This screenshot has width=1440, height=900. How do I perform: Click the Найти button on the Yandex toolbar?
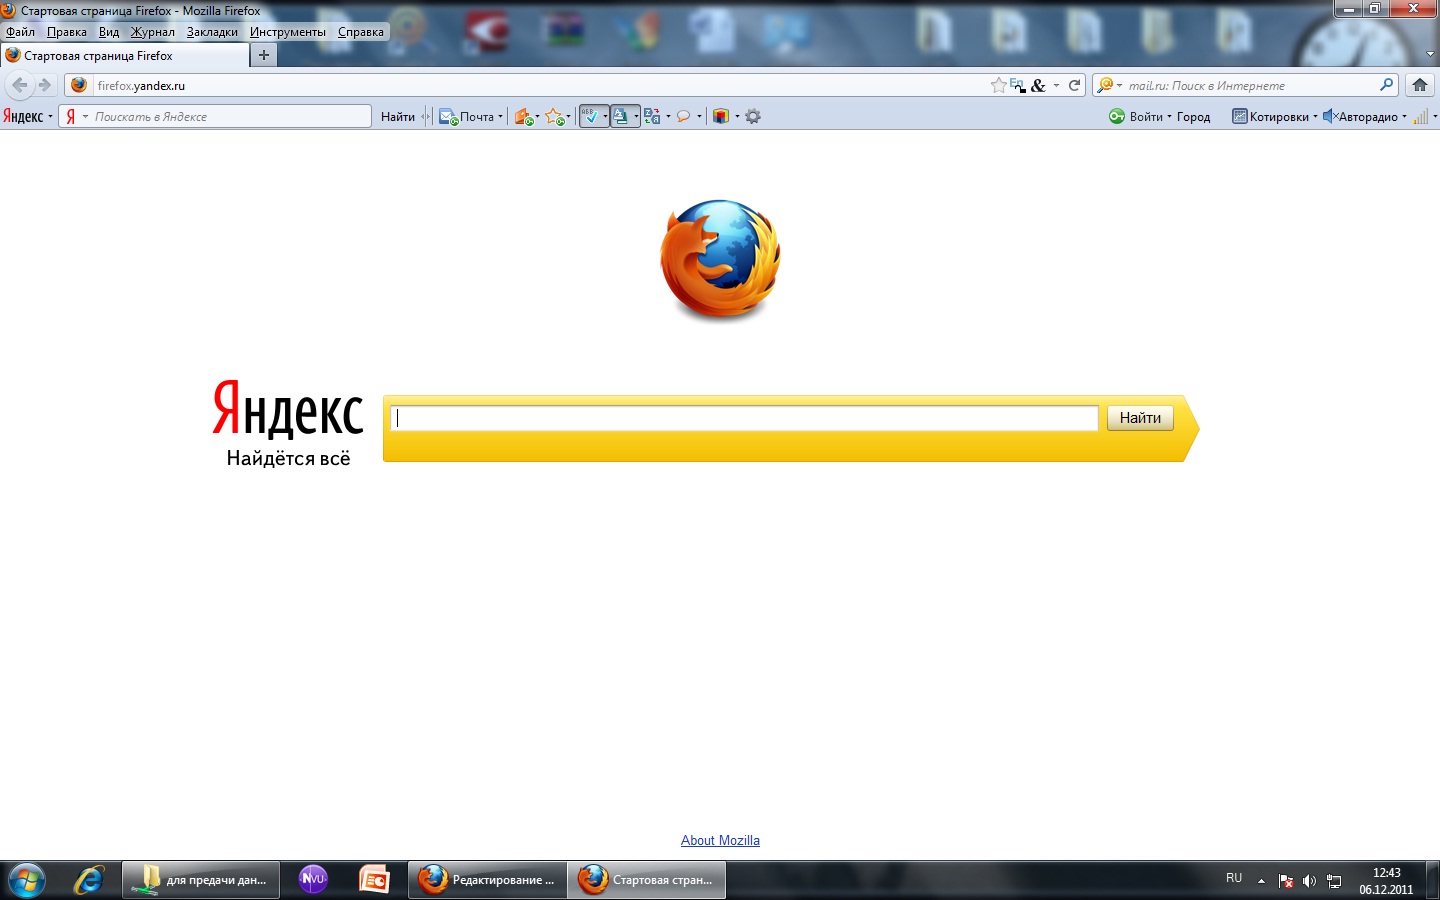click(x=398, y=117)
